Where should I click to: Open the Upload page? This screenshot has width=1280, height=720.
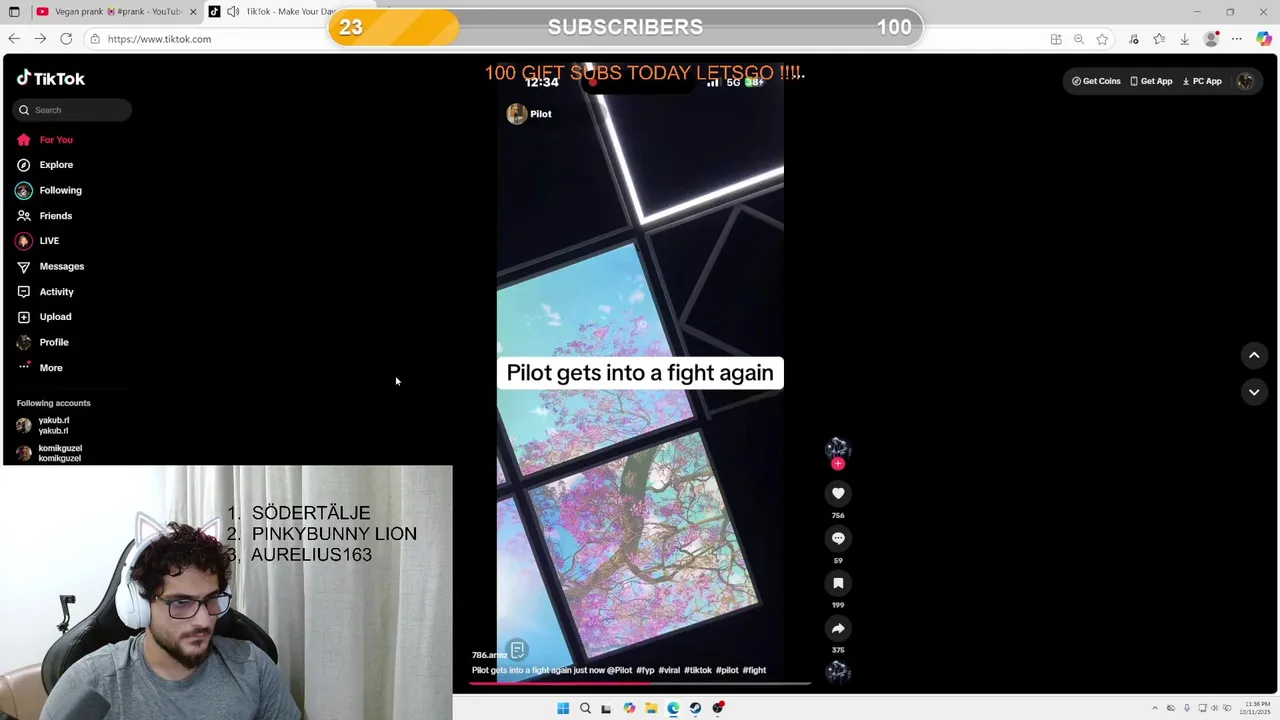tap(44, 317)
